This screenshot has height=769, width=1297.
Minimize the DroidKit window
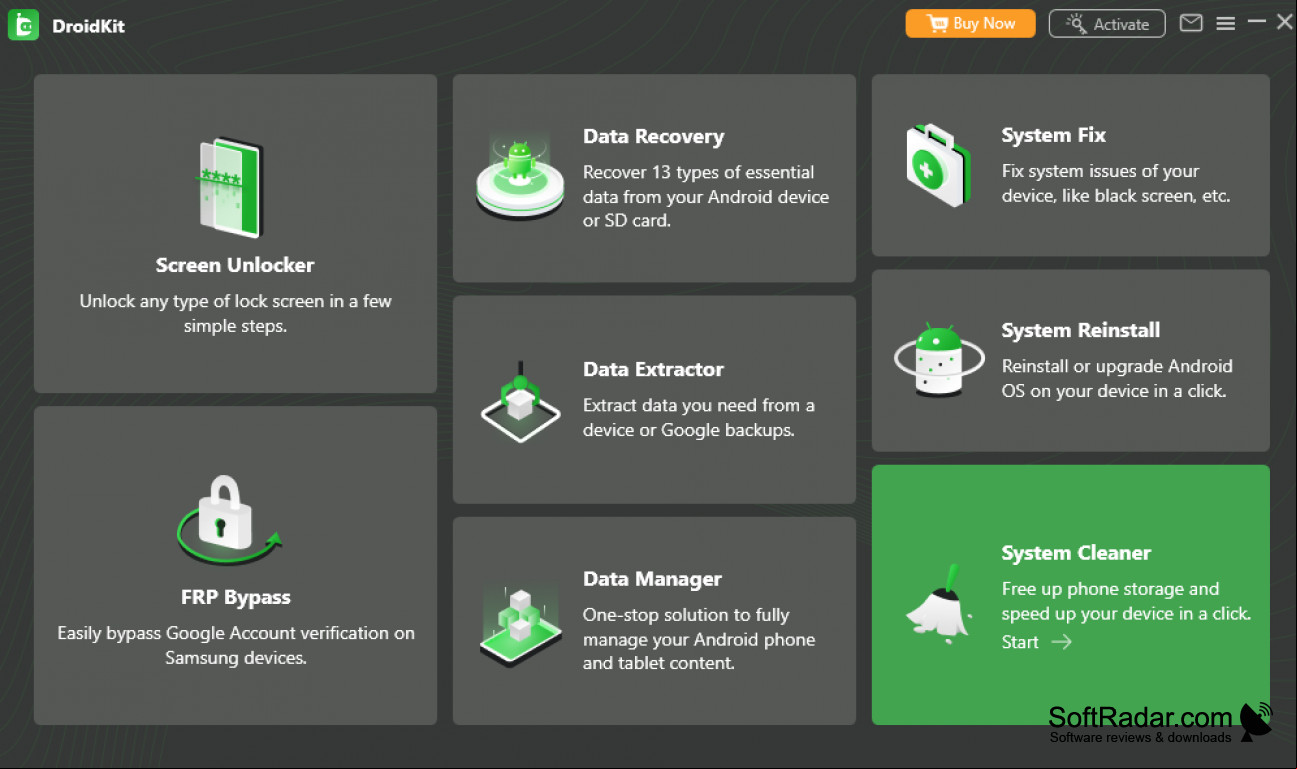tap(1258, 21)
